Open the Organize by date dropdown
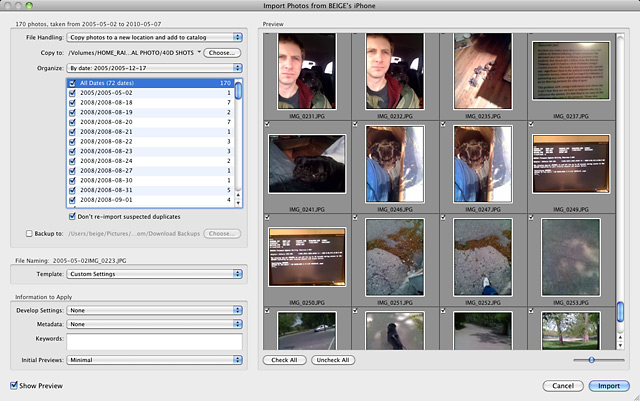This screenshot has height=401, width=640. [154, 68]
